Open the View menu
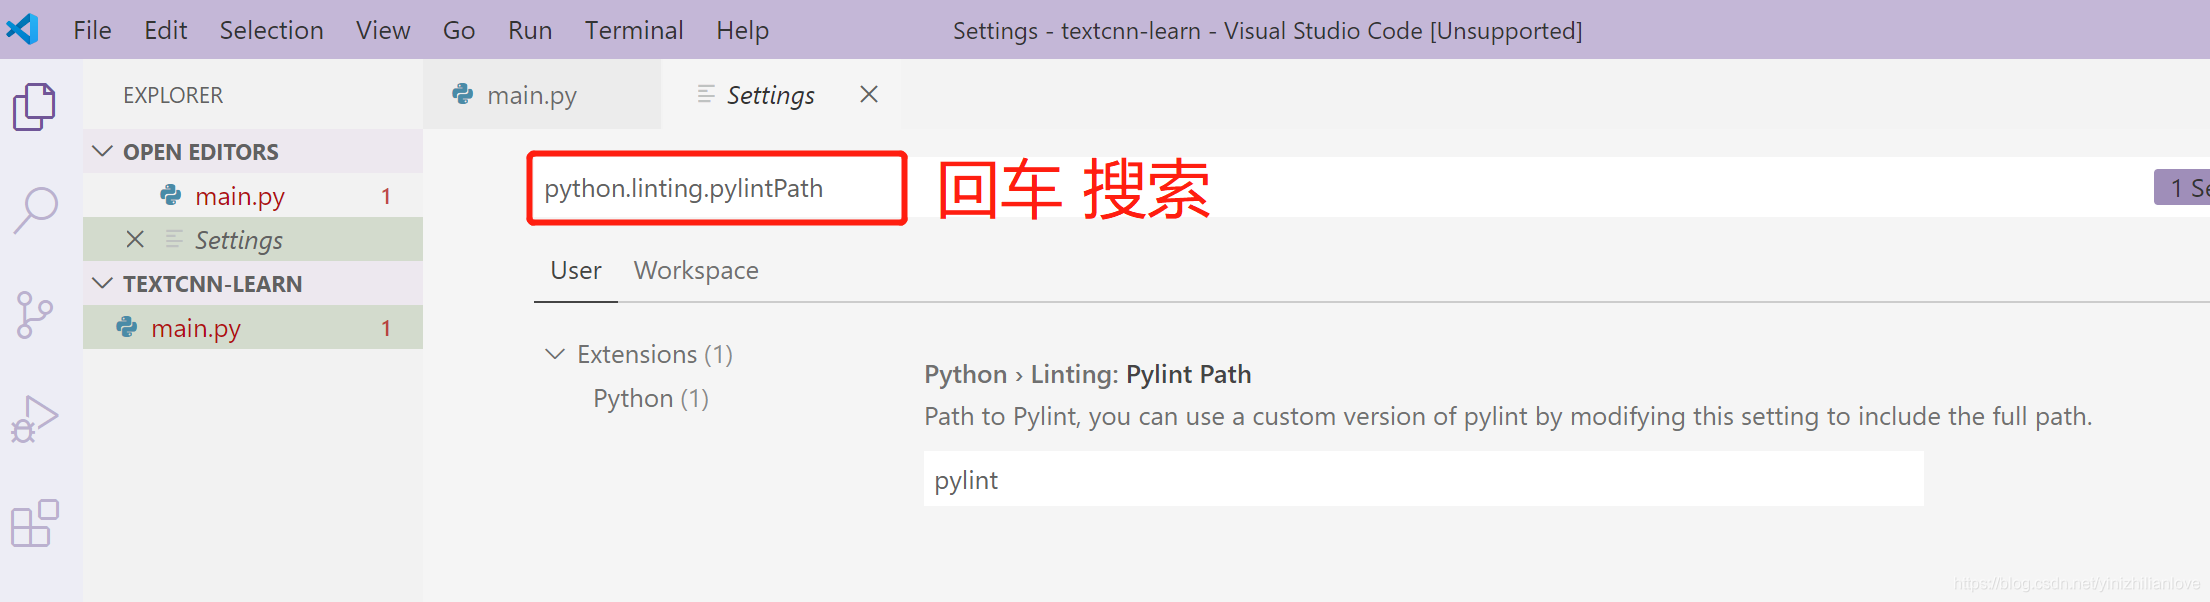Screen dimensions: 2210x602 click(x=383, y=30)
